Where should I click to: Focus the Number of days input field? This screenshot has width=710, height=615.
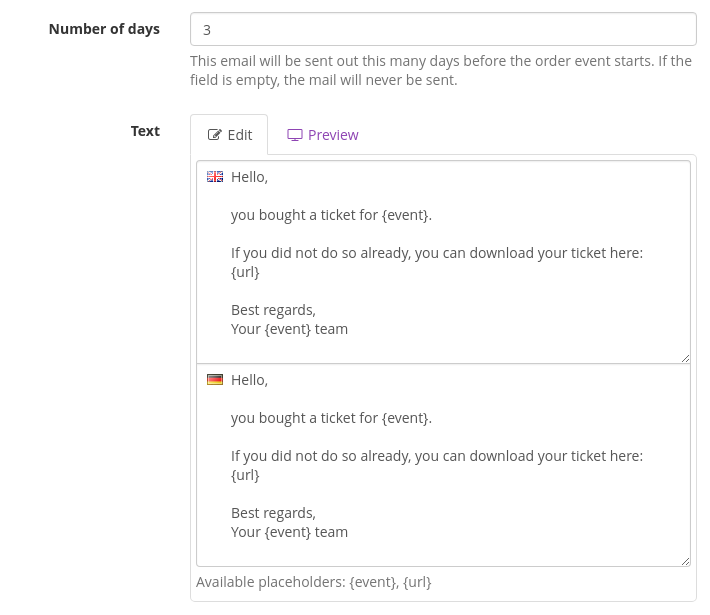[x=443, y=29]
